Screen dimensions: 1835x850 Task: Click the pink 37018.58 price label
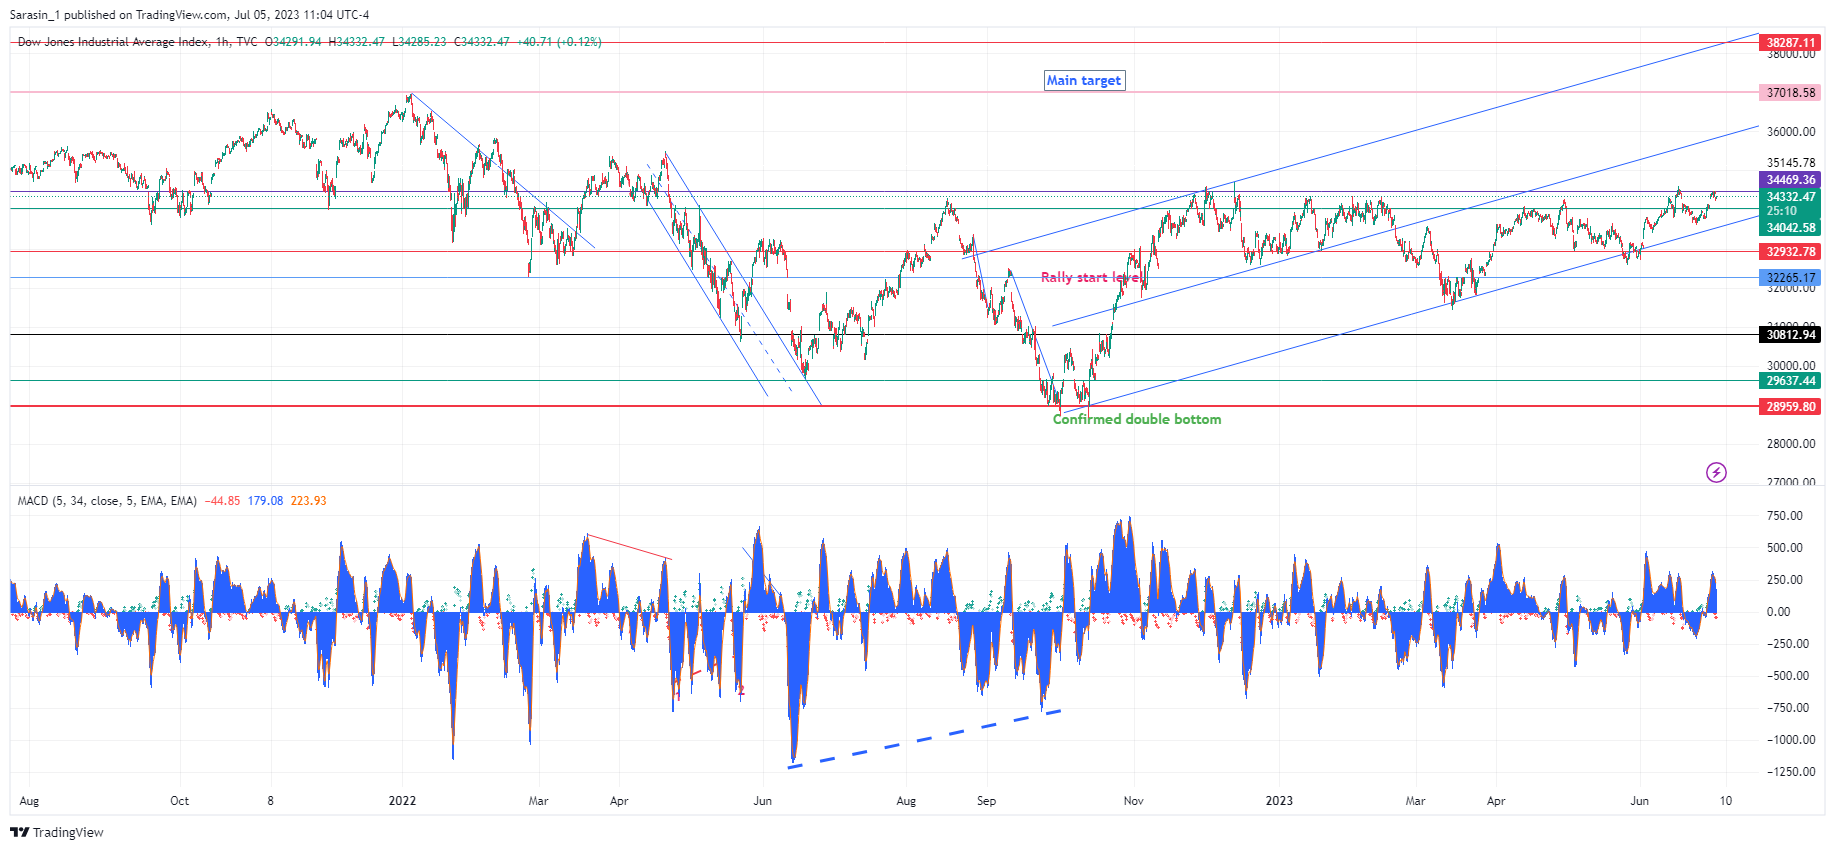pos(1790,93)
